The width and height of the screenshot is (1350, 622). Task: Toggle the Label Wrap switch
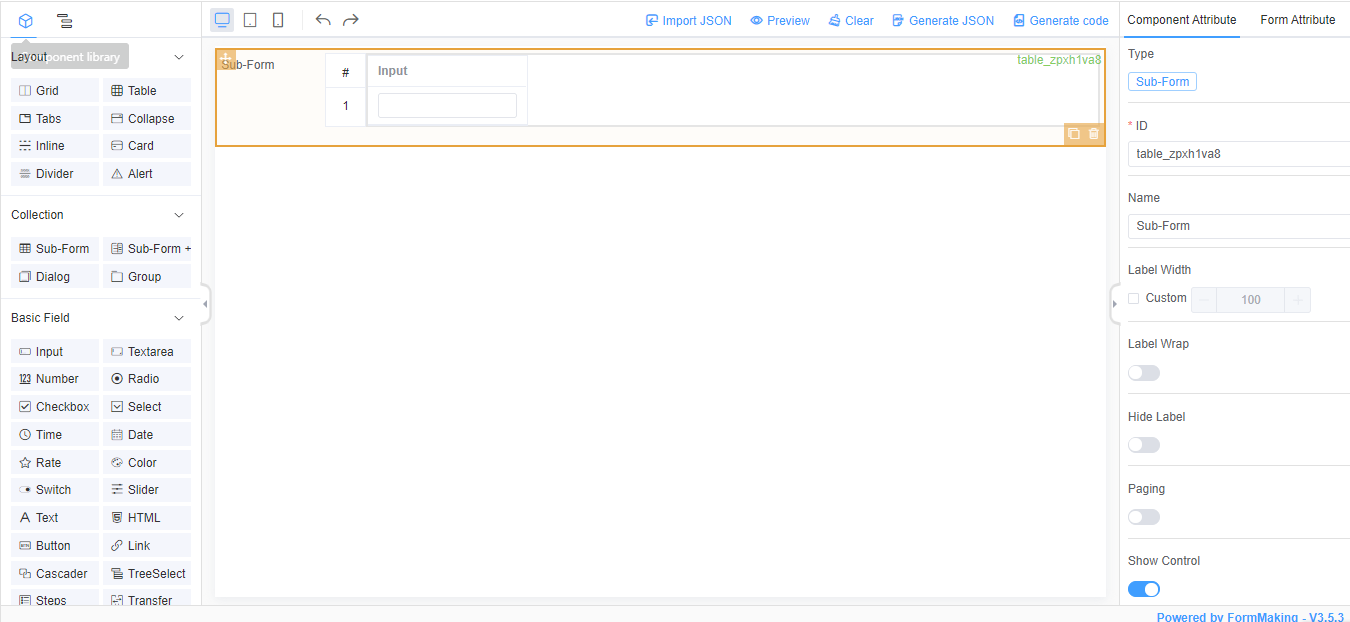(x=1144, y=373)
